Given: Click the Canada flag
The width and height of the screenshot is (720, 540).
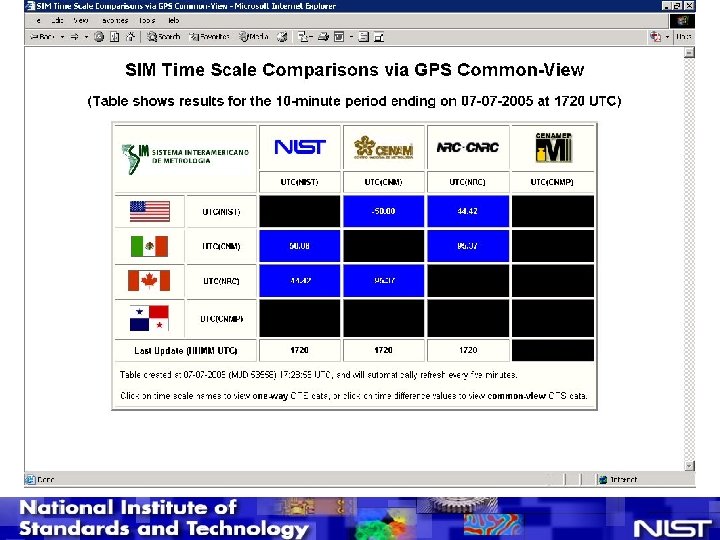Looking at the screenshot, I should (x=149, y=281).
